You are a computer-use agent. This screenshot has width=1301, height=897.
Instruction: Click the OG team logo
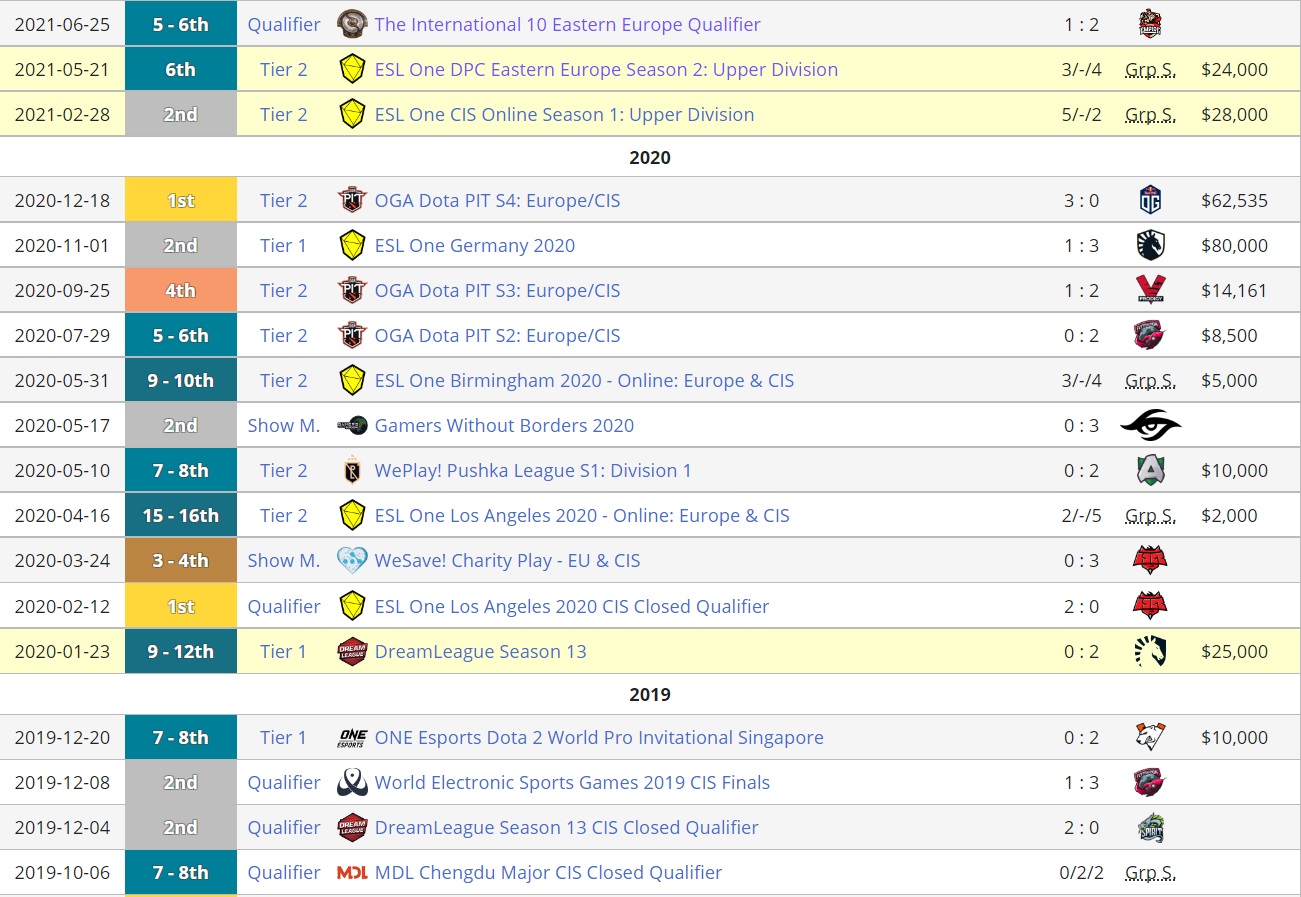(x=1150, y=201)
